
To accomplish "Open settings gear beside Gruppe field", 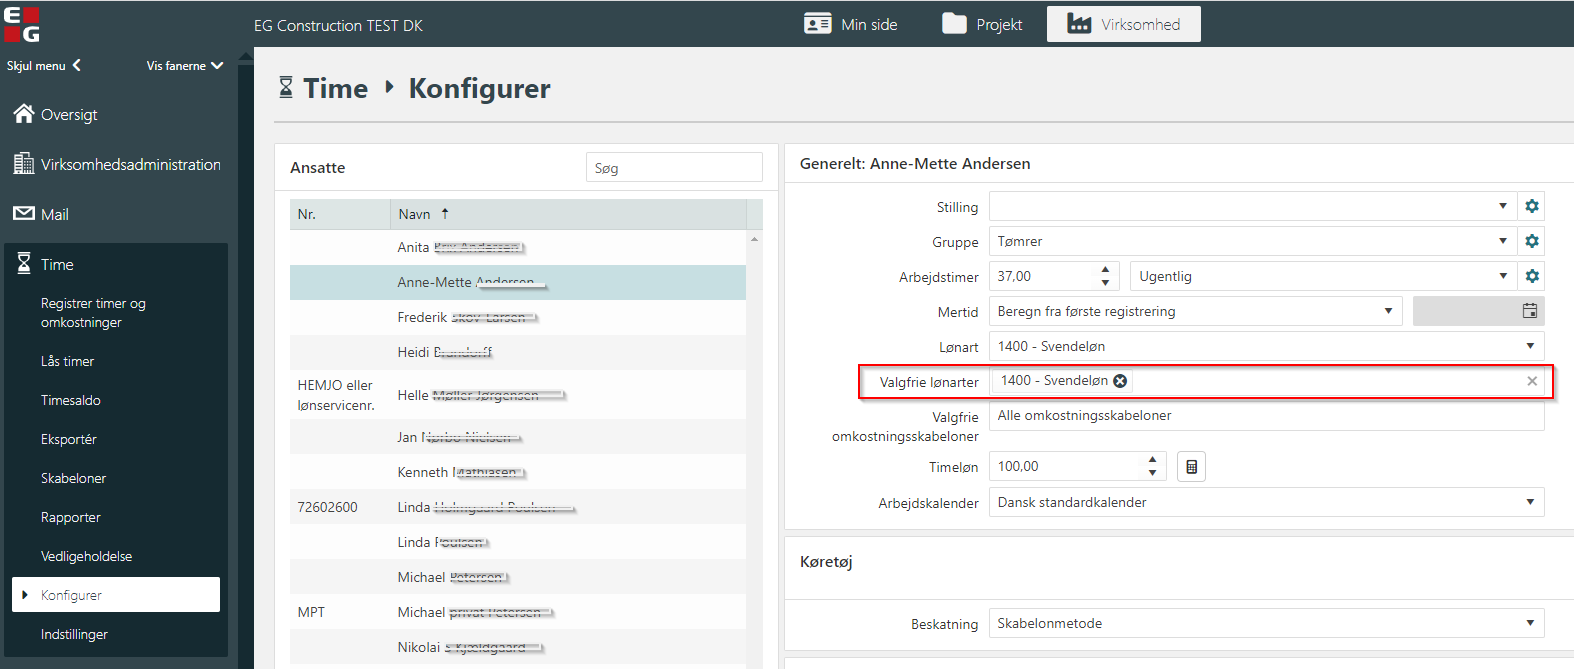I will 1531,242.
